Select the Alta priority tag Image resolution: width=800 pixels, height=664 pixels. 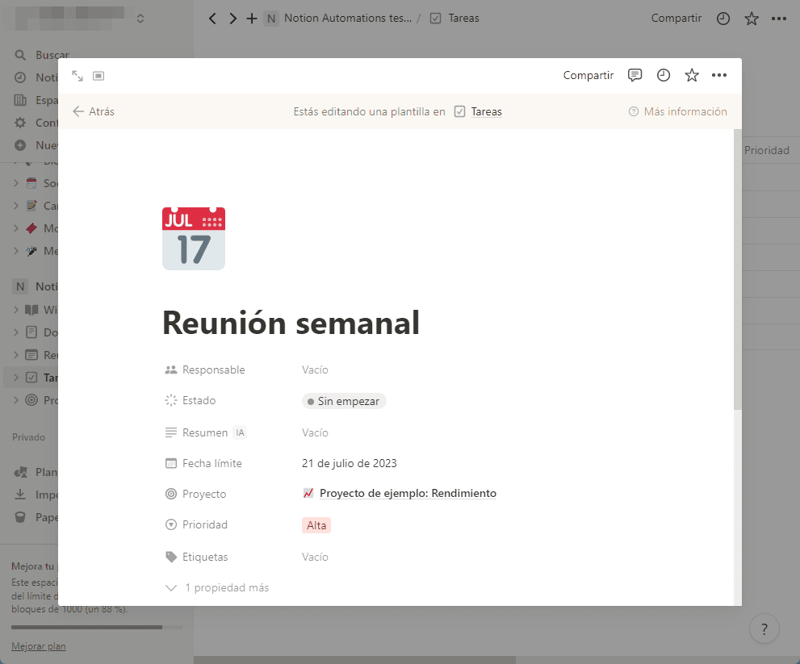point(316,525)
